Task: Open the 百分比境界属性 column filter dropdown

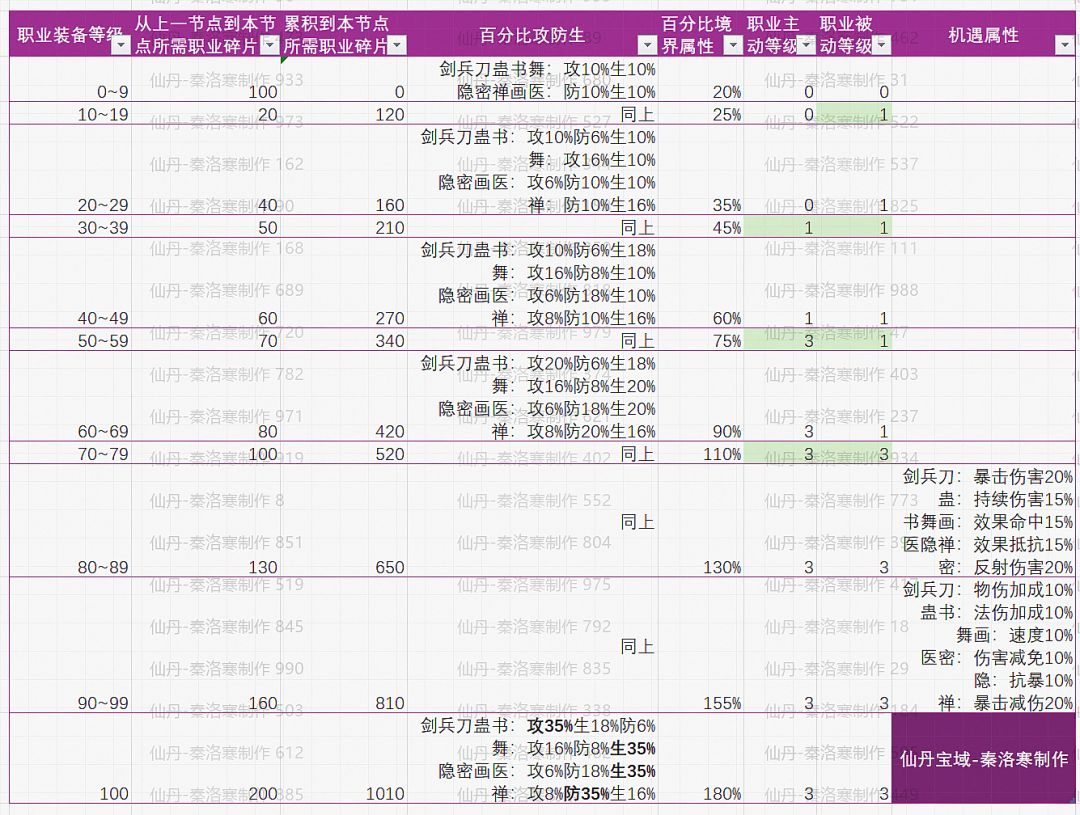Action: 734,45
